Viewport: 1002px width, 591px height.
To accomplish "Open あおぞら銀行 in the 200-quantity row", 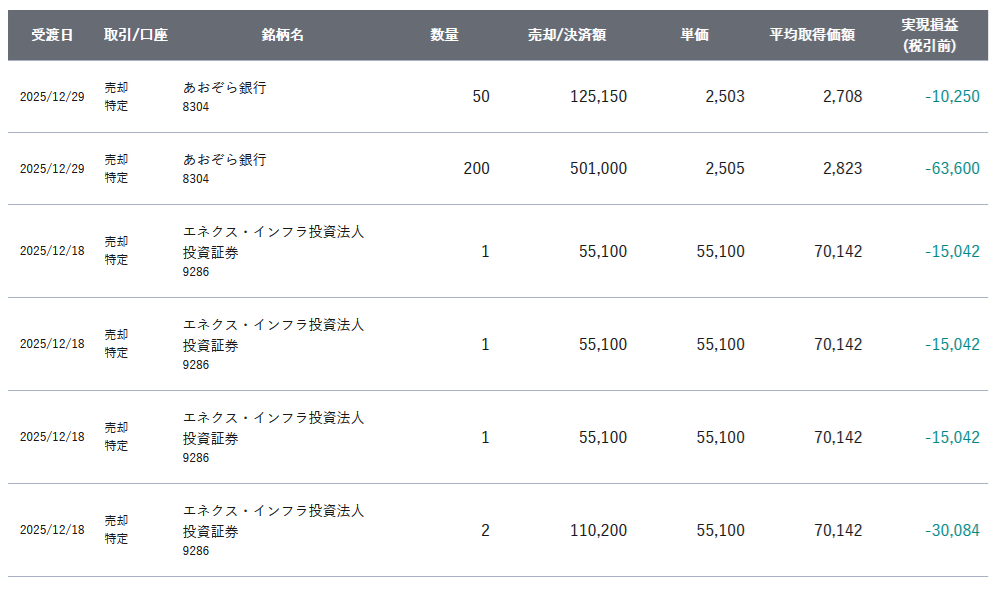I will pos(225,160).
